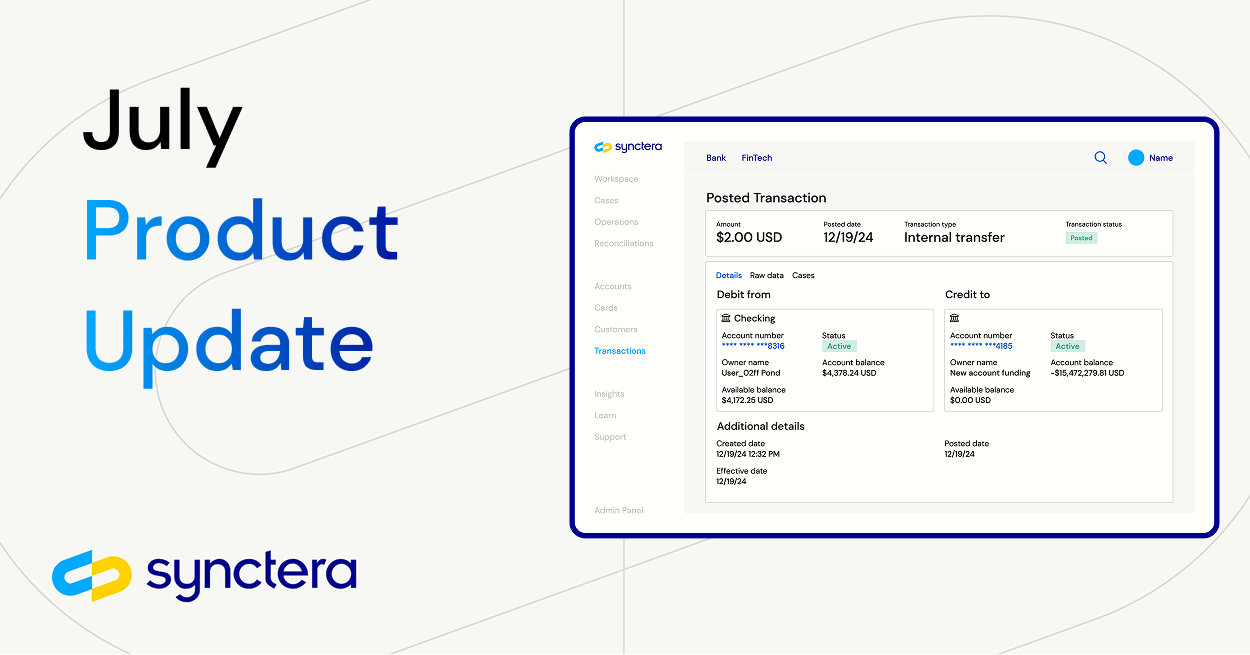The width and height of the screenshot is (1250, 655).
Task: Click the July heading text
Action: (x=163, y=125)
